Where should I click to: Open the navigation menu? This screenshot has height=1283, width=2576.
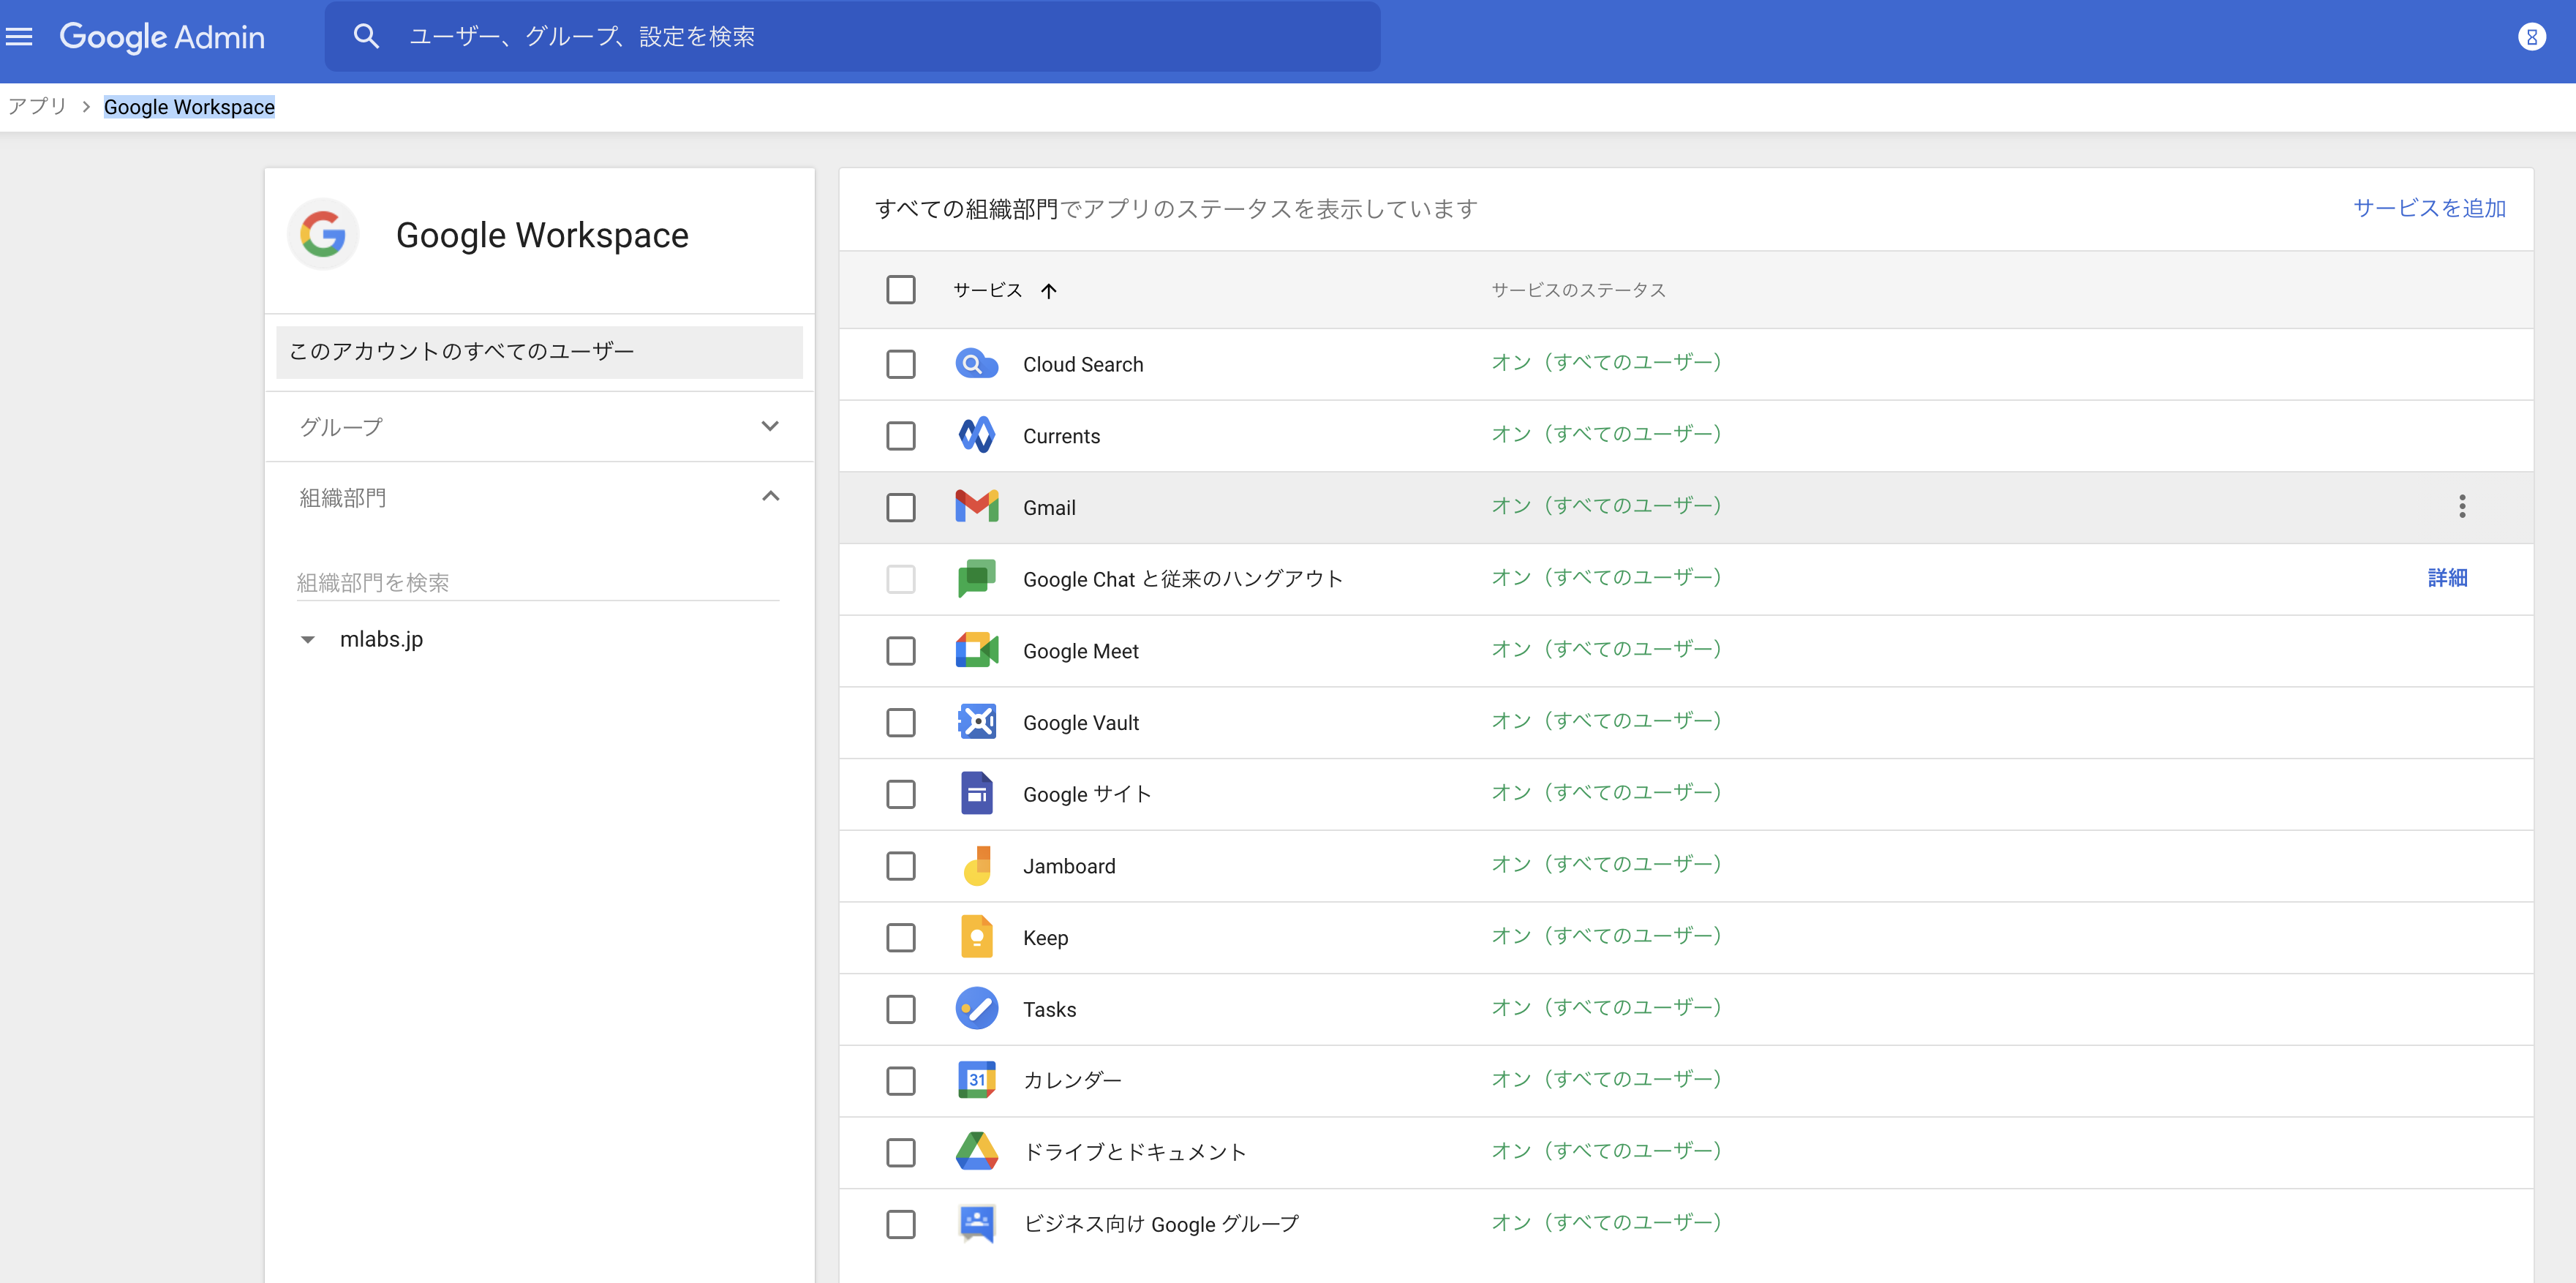19,36
